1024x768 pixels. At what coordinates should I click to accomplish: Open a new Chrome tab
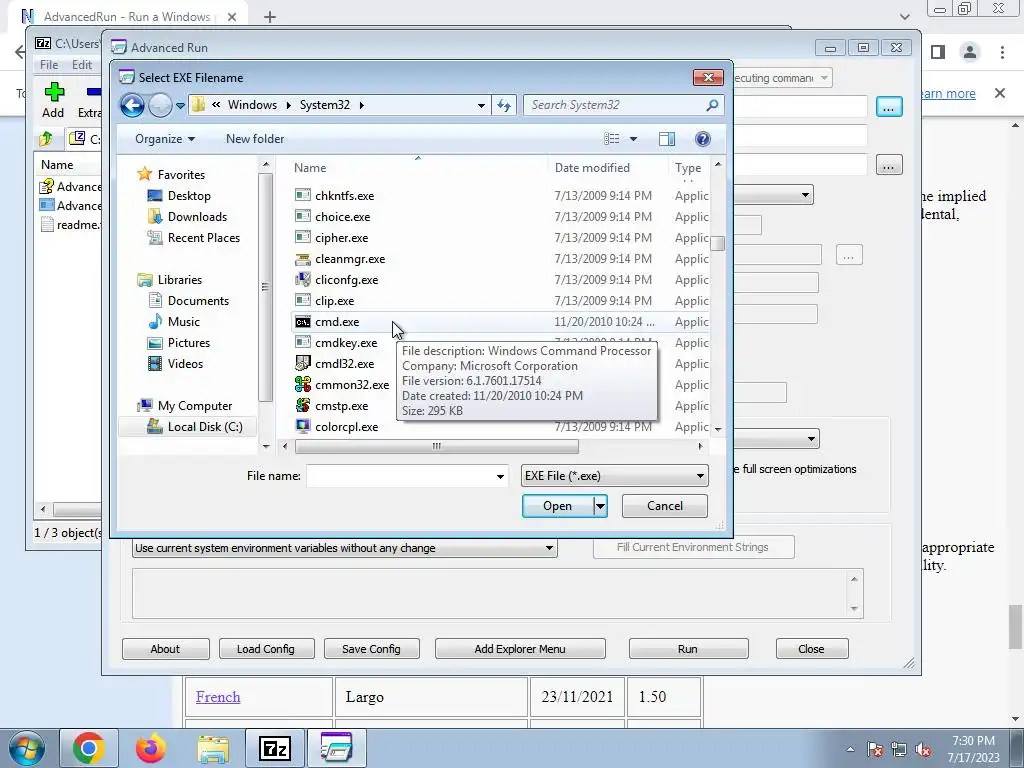point(270,17)
